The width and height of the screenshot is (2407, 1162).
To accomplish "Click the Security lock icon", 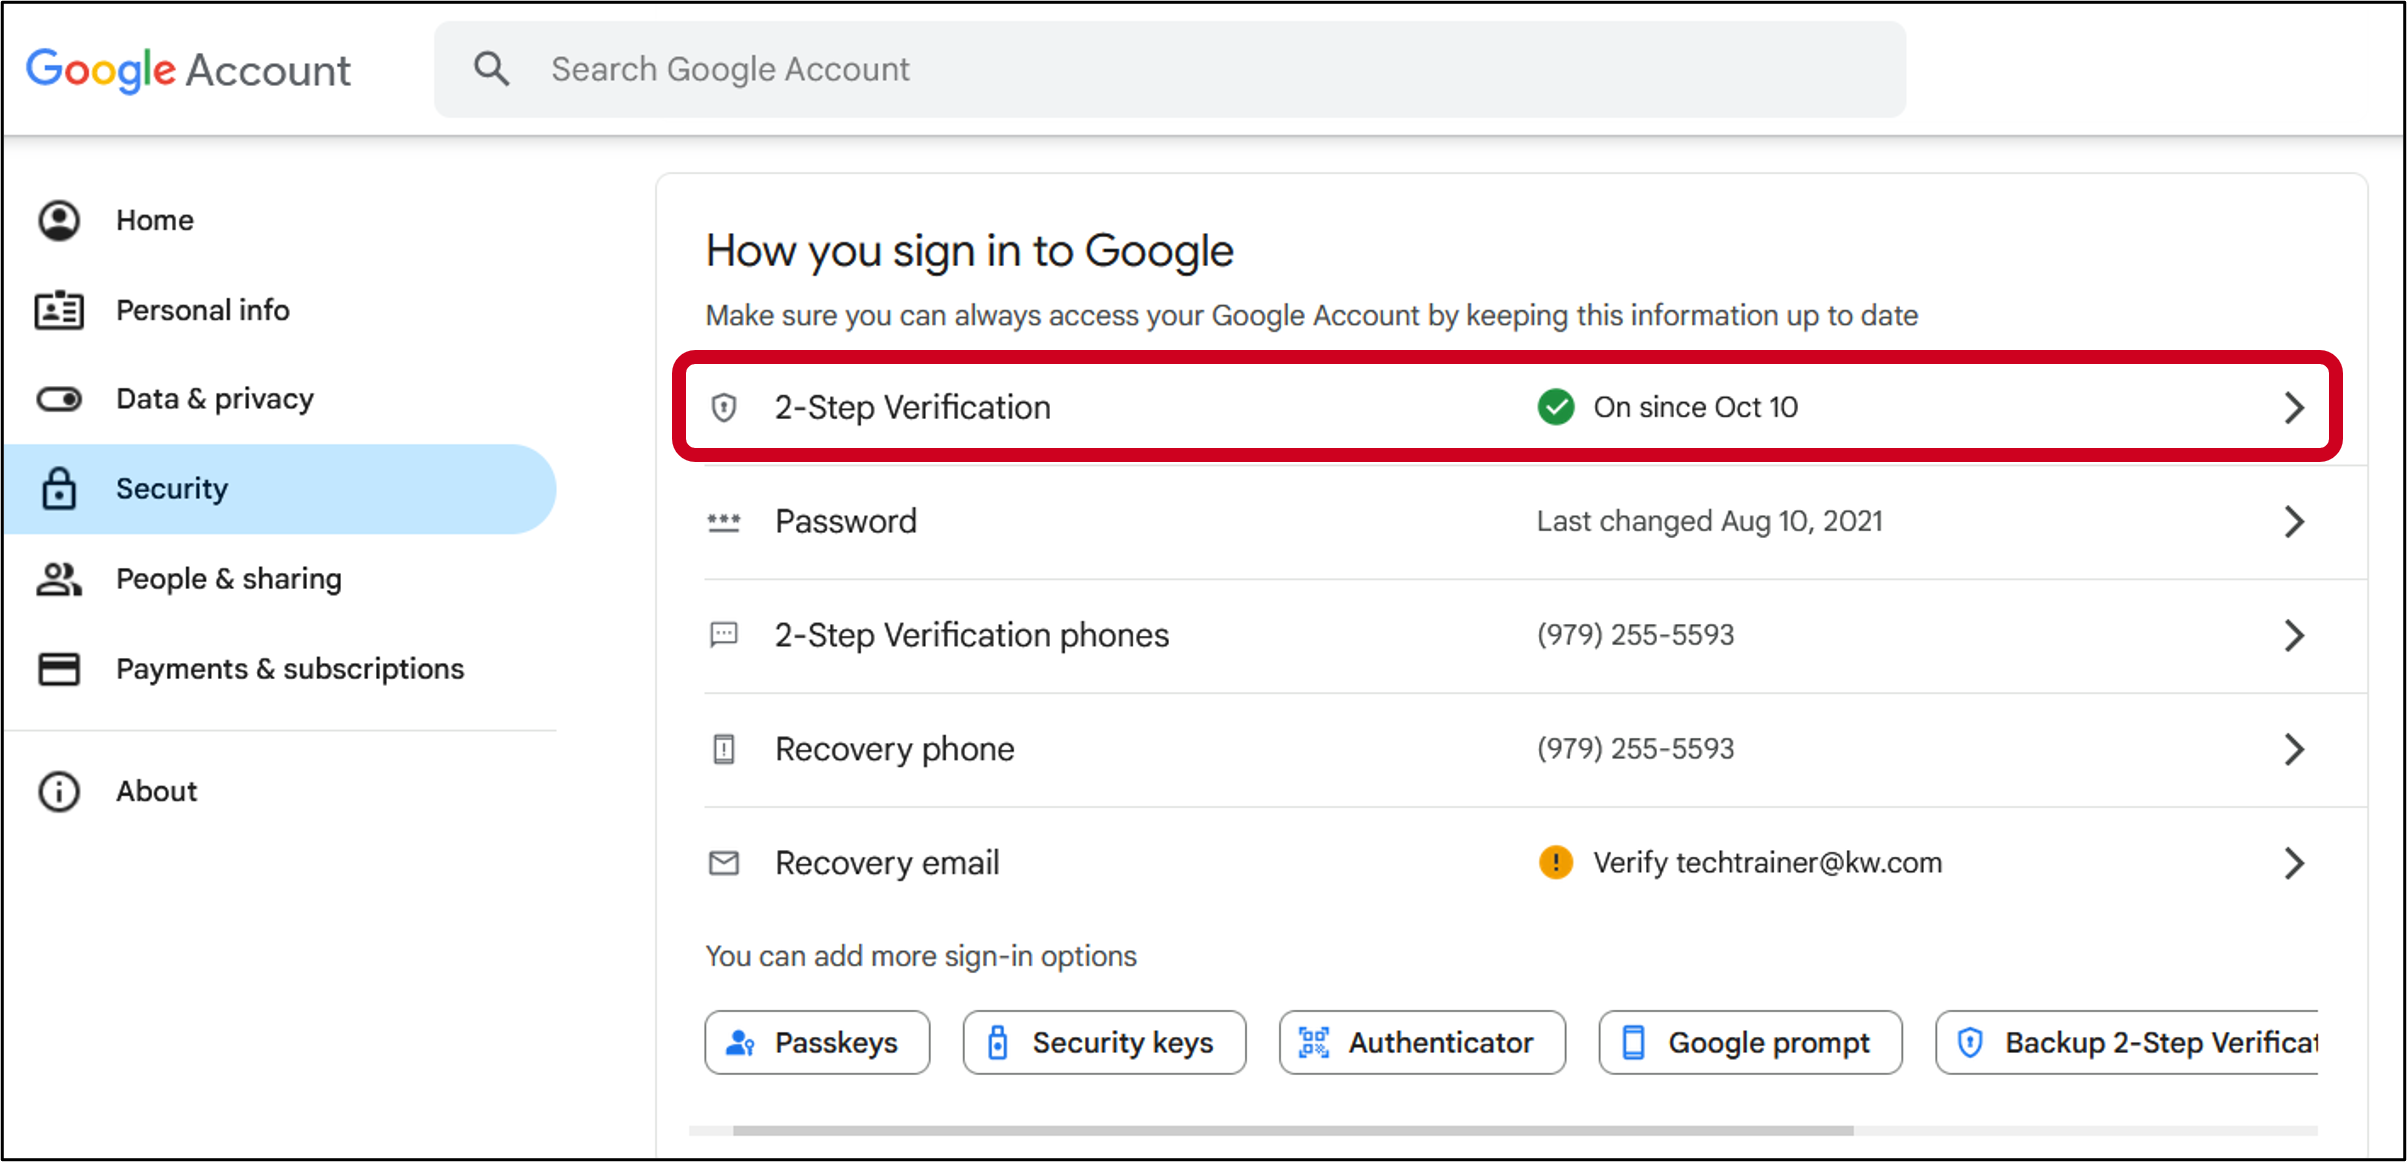I will 59,488.
